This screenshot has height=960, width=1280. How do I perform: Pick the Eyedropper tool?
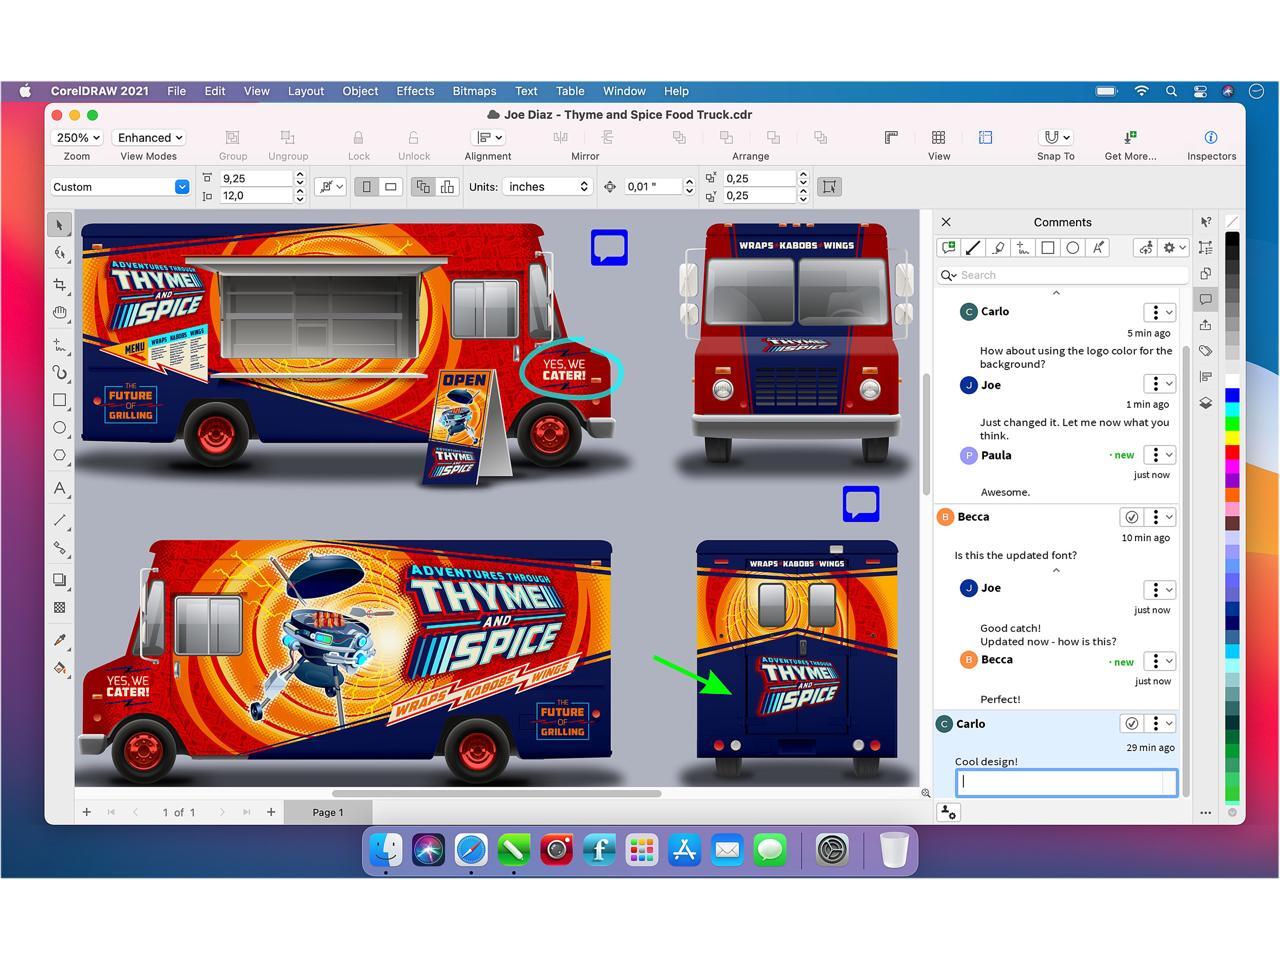(60, 640)
